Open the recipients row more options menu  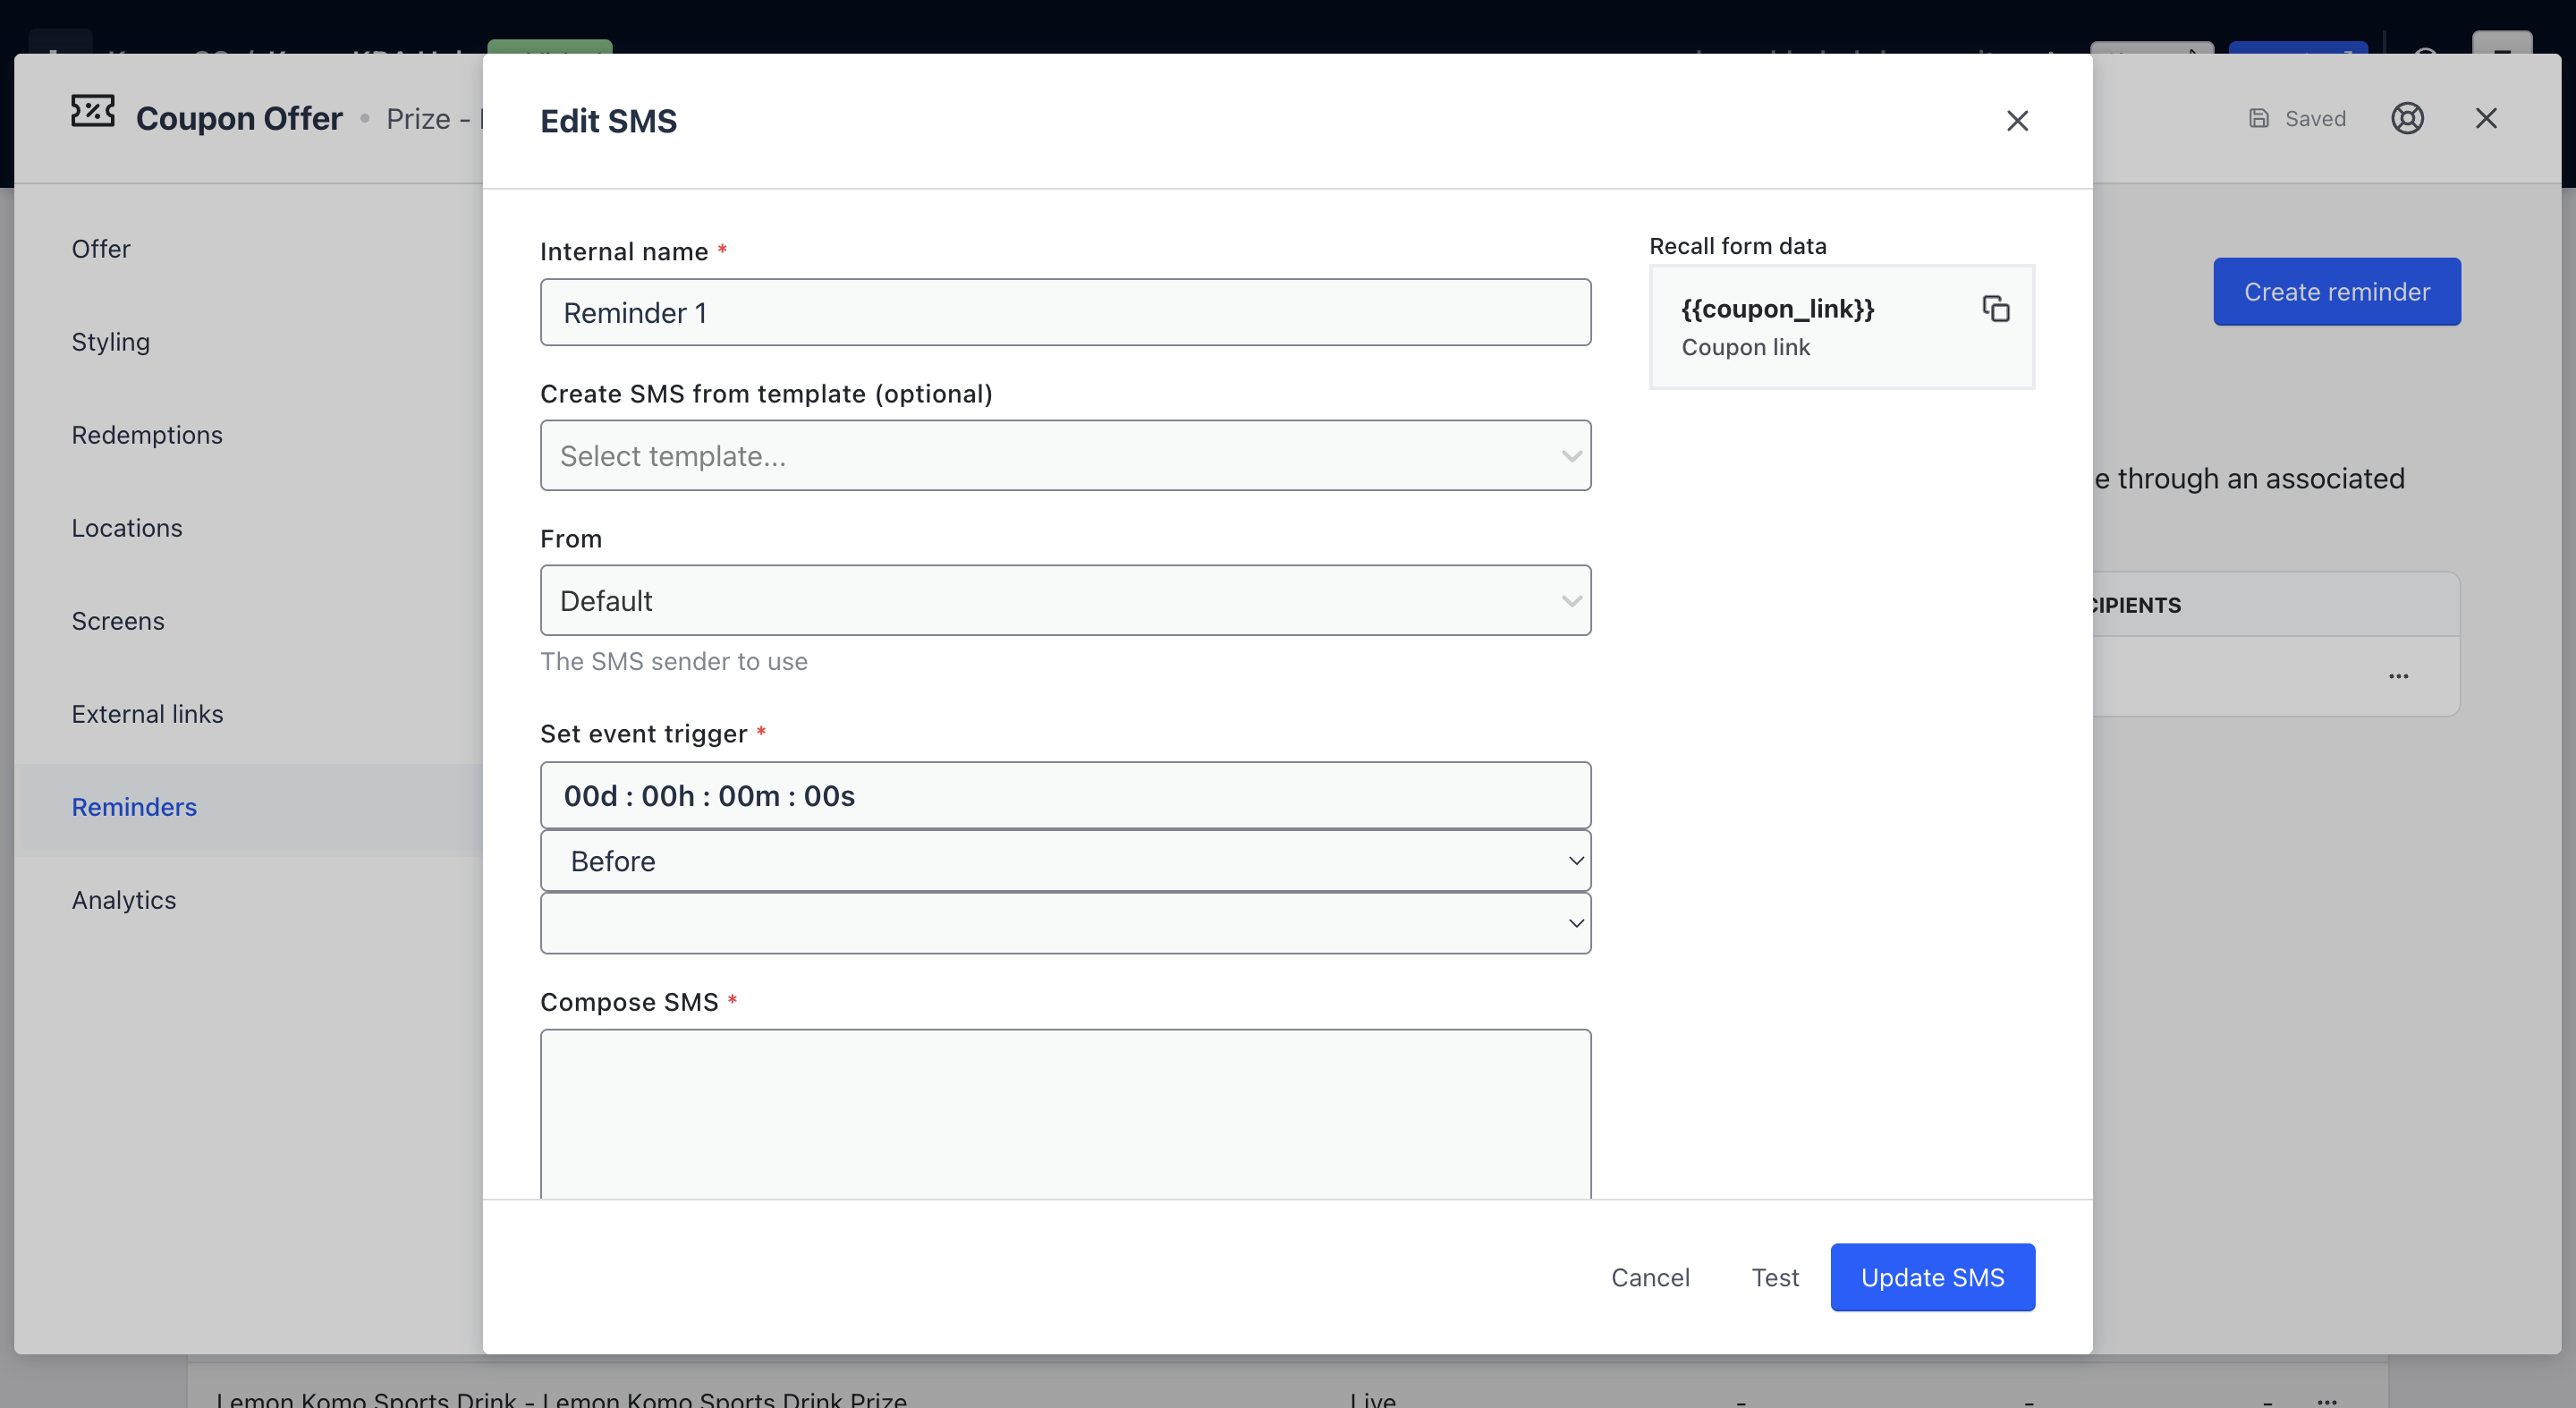[2398, 676]
